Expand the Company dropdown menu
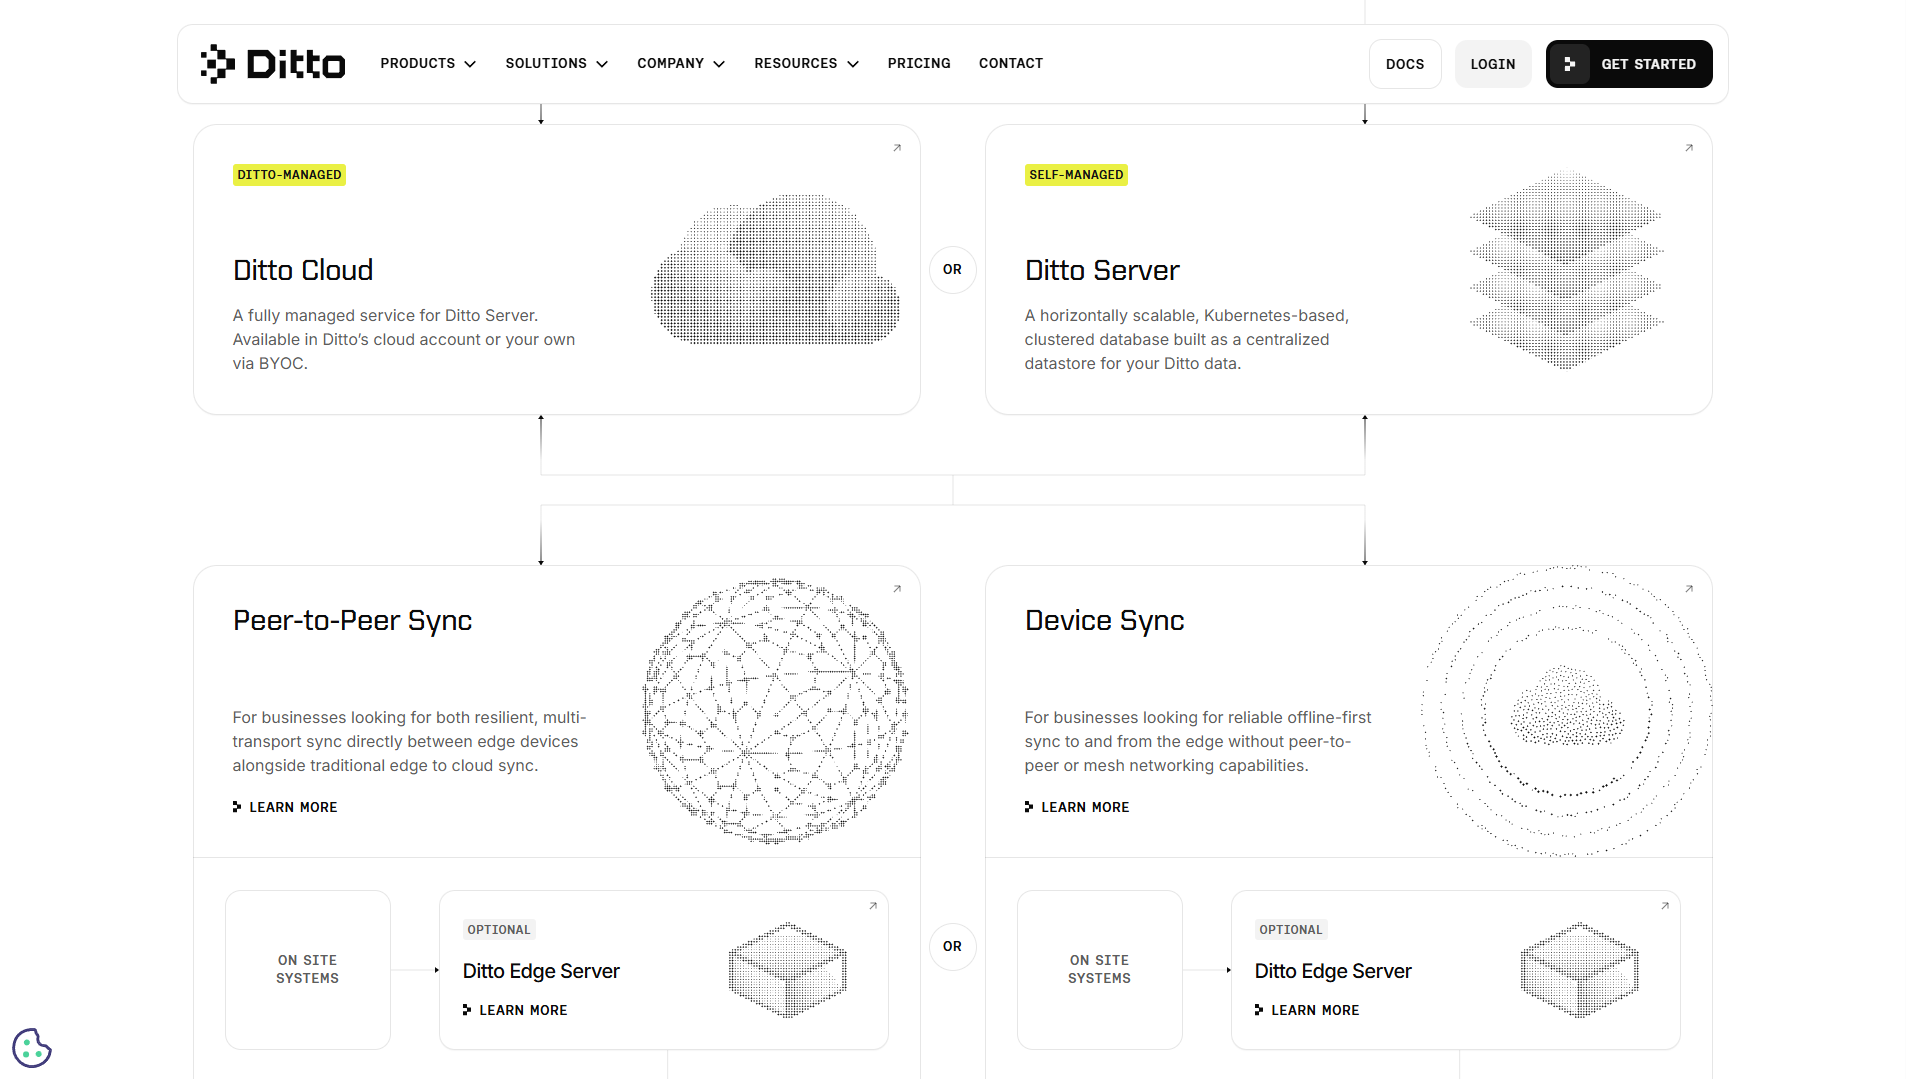 click(681, 64)
